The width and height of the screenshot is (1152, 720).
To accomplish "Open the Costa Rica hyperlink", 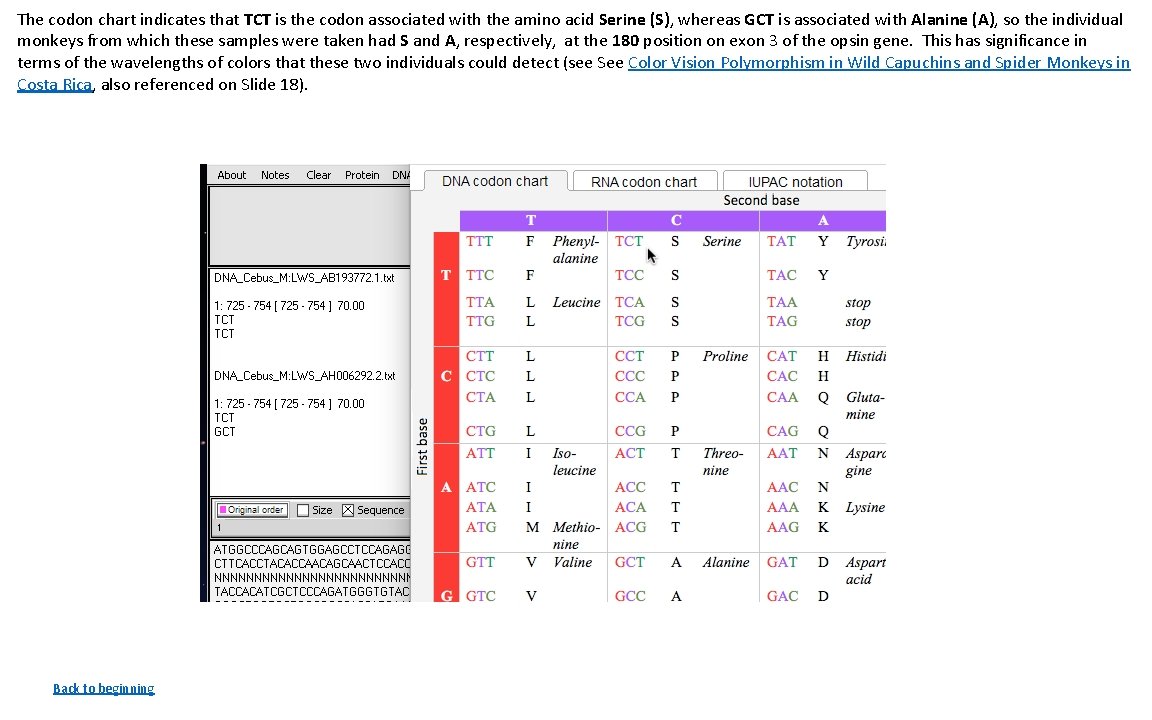I will 54,84.
